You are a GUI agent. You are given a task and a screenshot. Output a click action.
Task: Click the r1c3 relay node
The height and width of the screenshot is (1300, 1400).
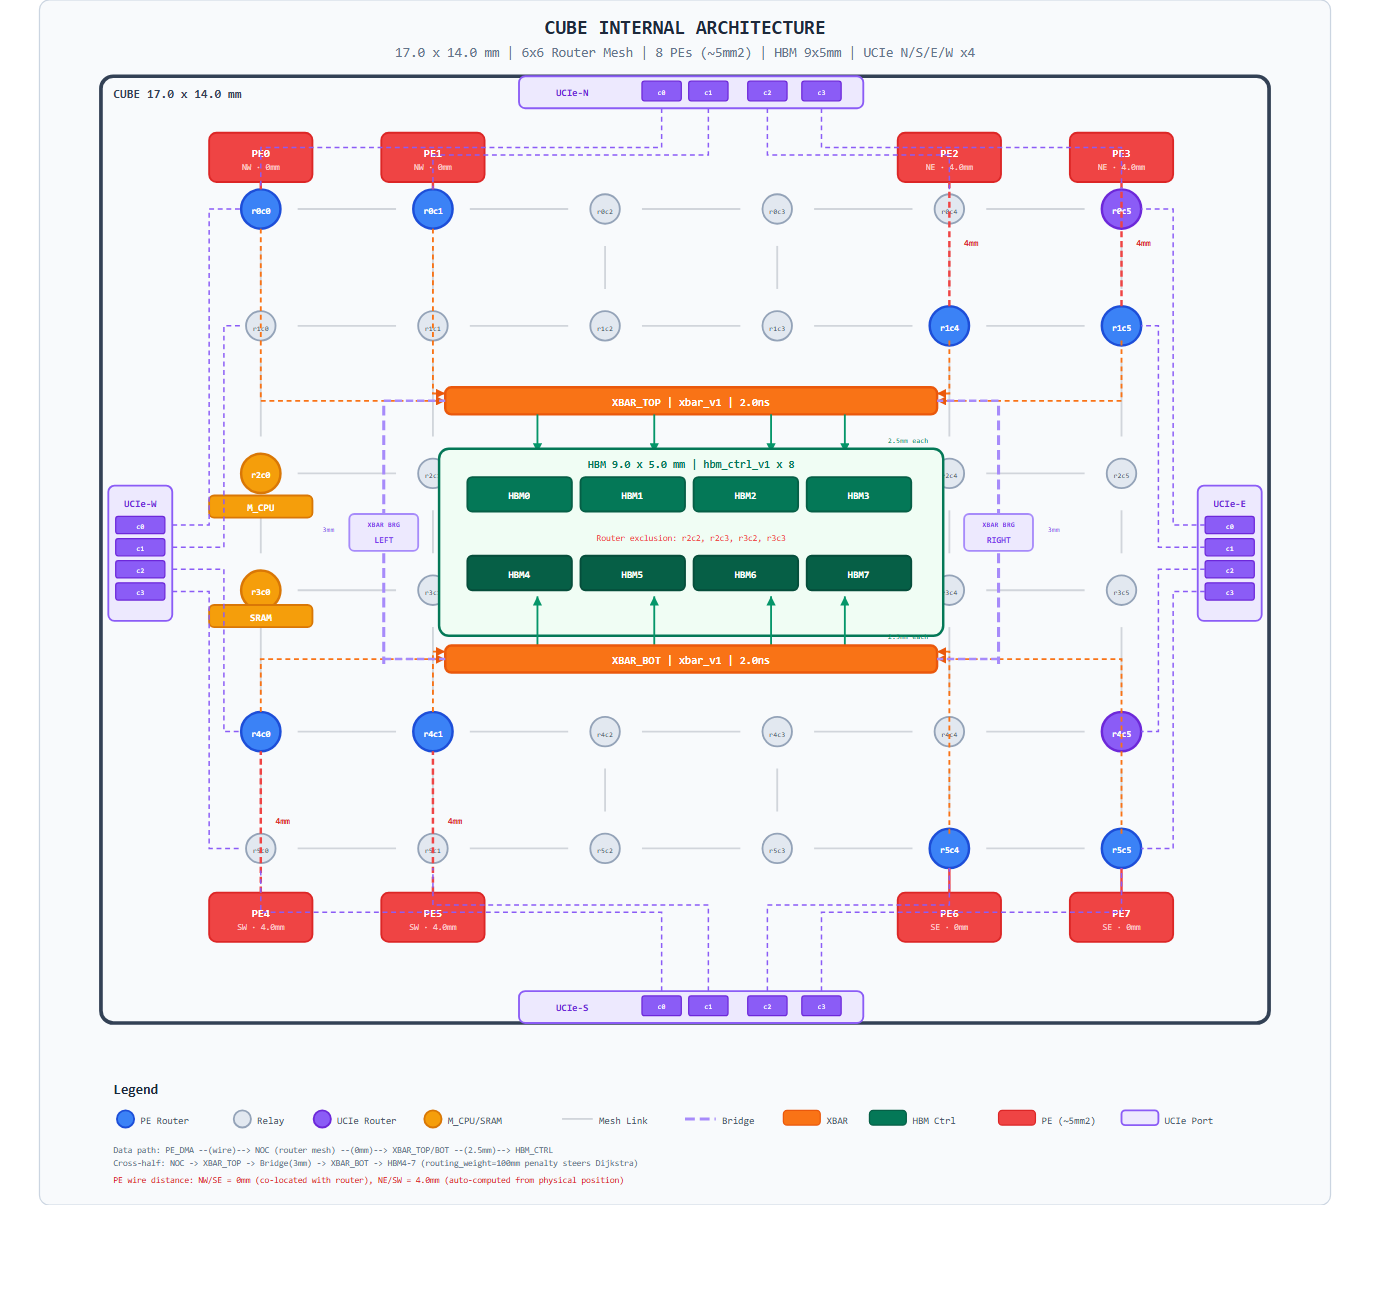[x=777, y=326]
